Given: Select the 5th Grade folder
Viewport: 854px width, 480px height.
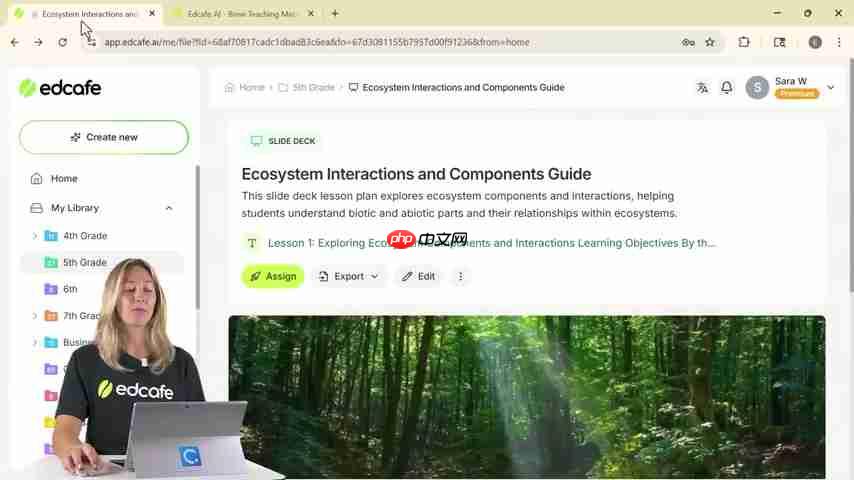Looking at the screenshot, I should [84, 263].
